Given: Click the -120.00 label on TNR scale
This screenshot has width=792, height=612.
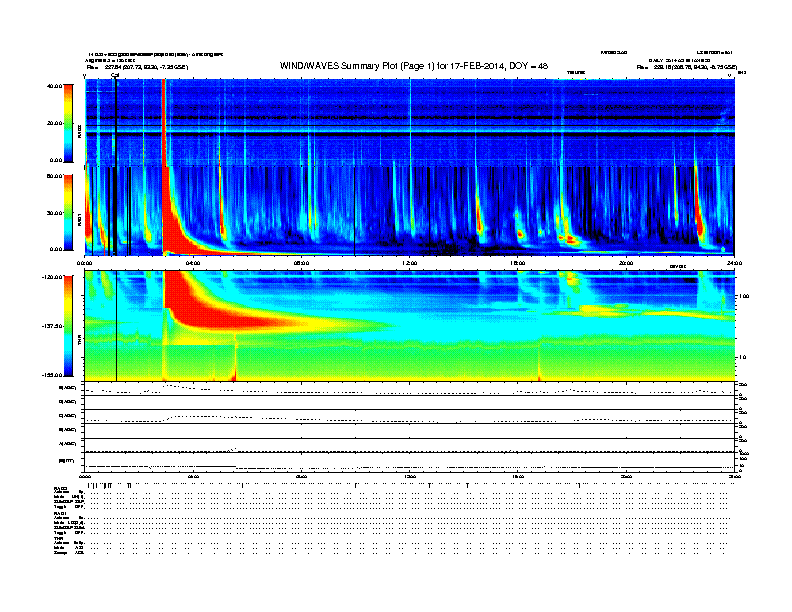Looking at the screenshot, I should [x=52, y=277].
